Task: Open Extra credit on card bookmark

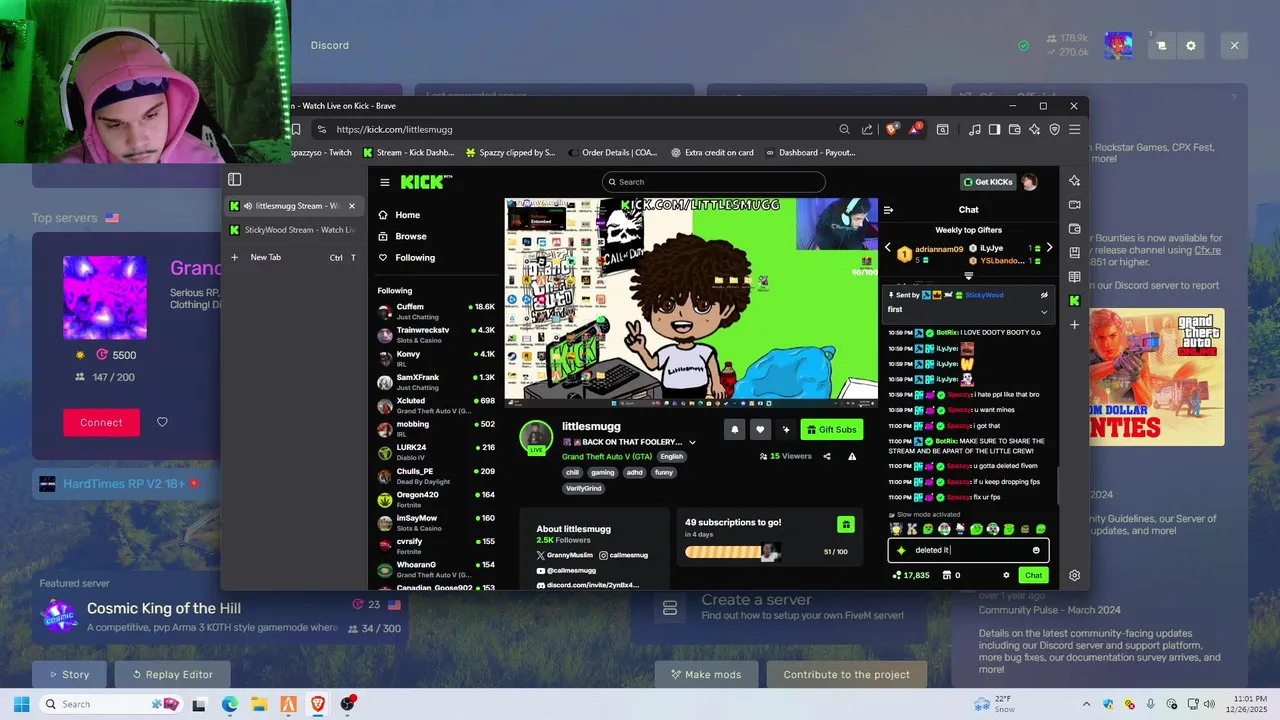Action: pos(712,153)
